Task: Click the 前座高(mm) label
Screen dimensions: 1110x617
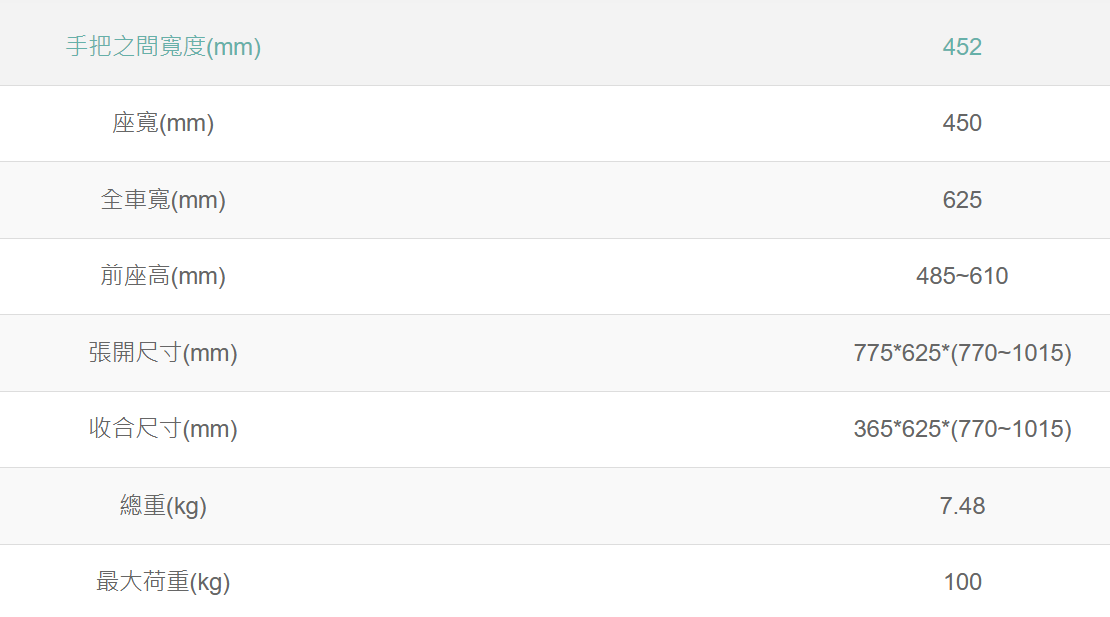Action: point(163,276)
